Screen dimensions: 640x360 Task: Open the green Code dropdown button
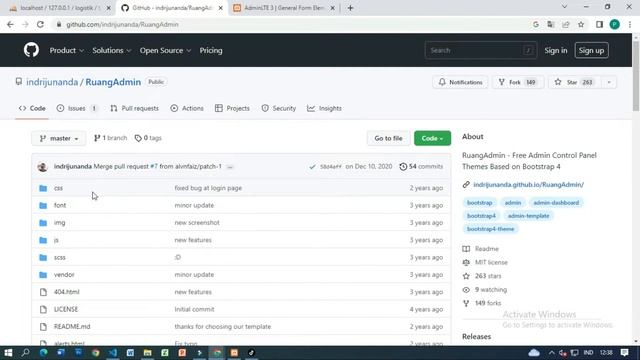coord(432,138)
